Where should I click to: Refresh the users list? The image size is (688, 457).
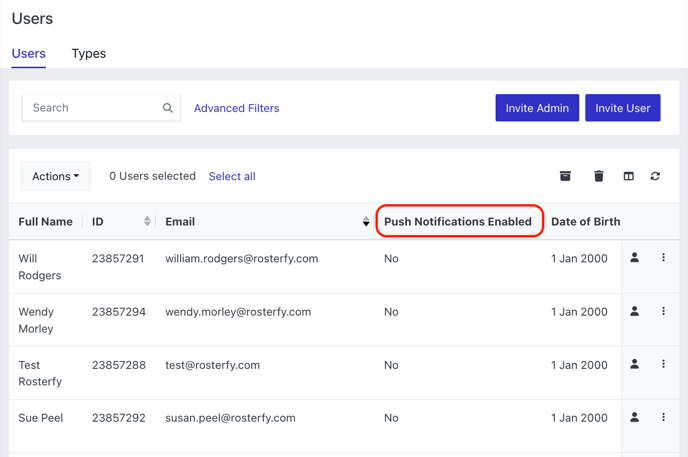coord(655,176)
